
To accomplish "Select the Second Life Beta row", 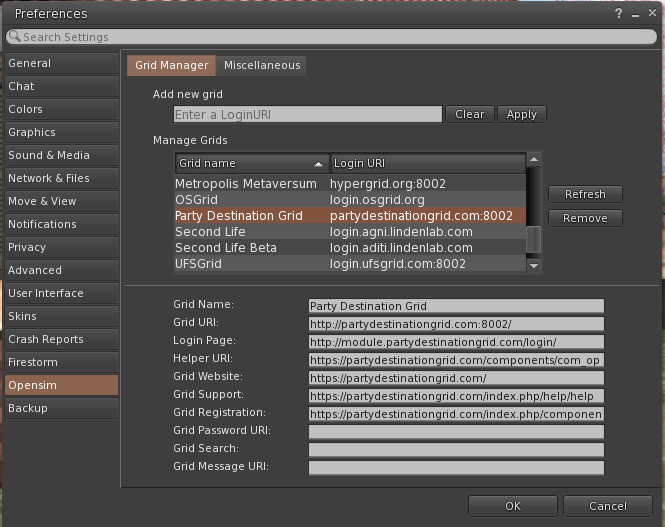I will point(350,248).
